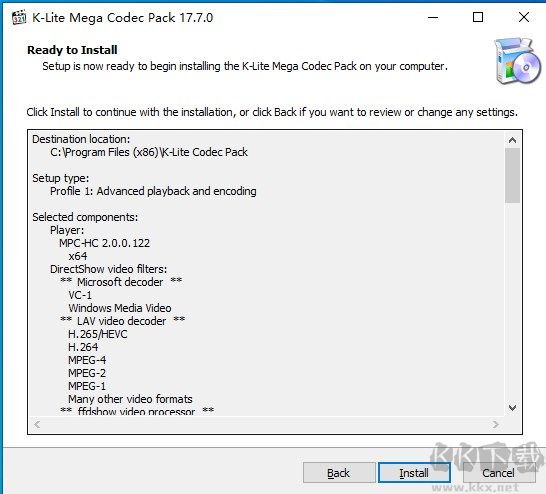Cancel the K-Lite installation

[x=498, y=472]
